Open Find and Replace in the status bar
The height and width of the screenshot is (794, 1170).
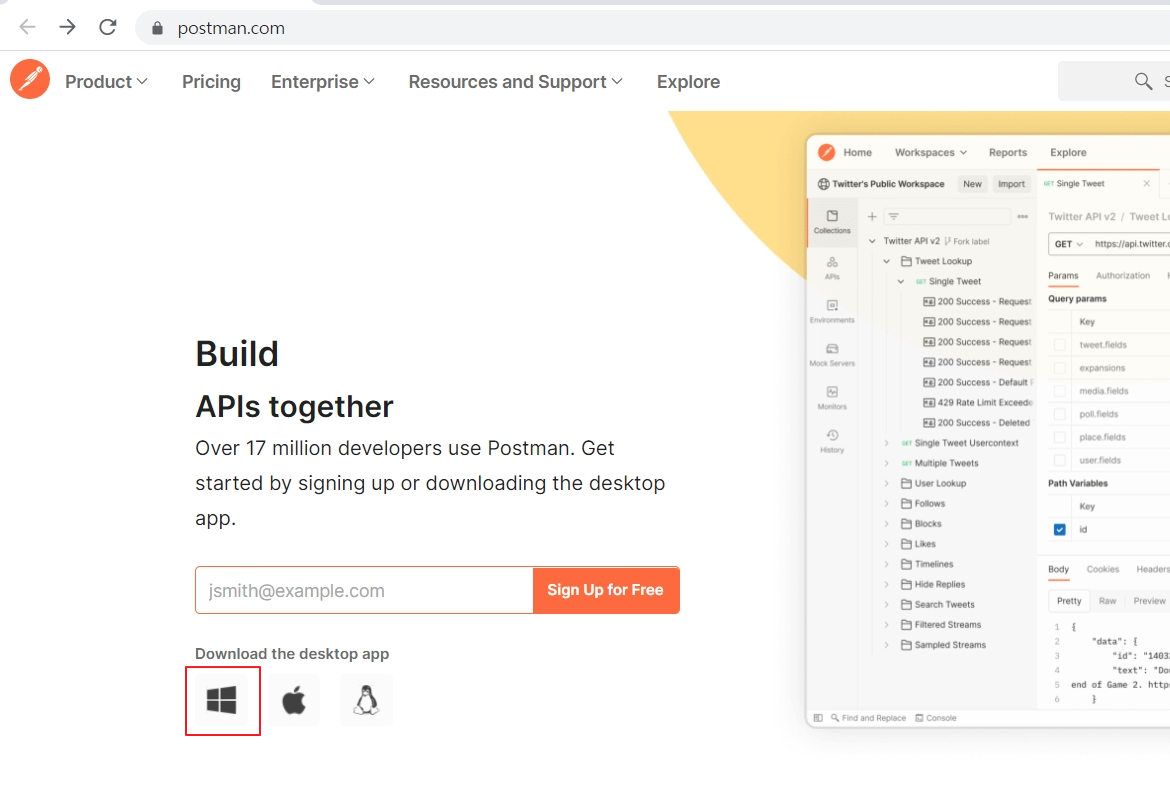tap(868, 718)
